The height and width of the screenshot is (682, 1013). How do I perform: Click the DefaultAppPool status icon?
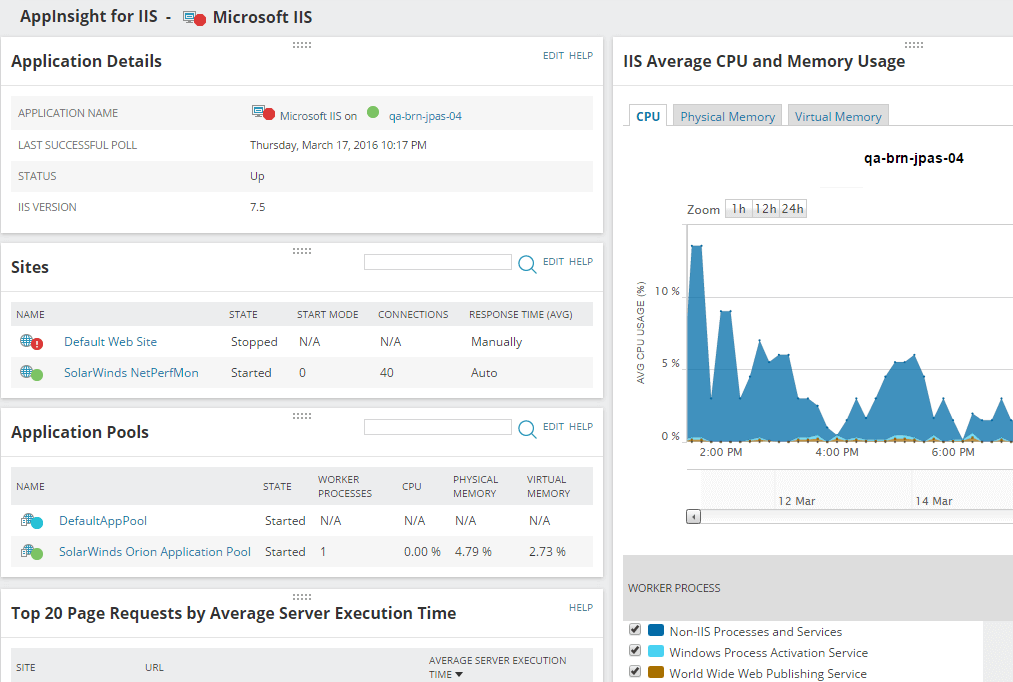point(31,521)
